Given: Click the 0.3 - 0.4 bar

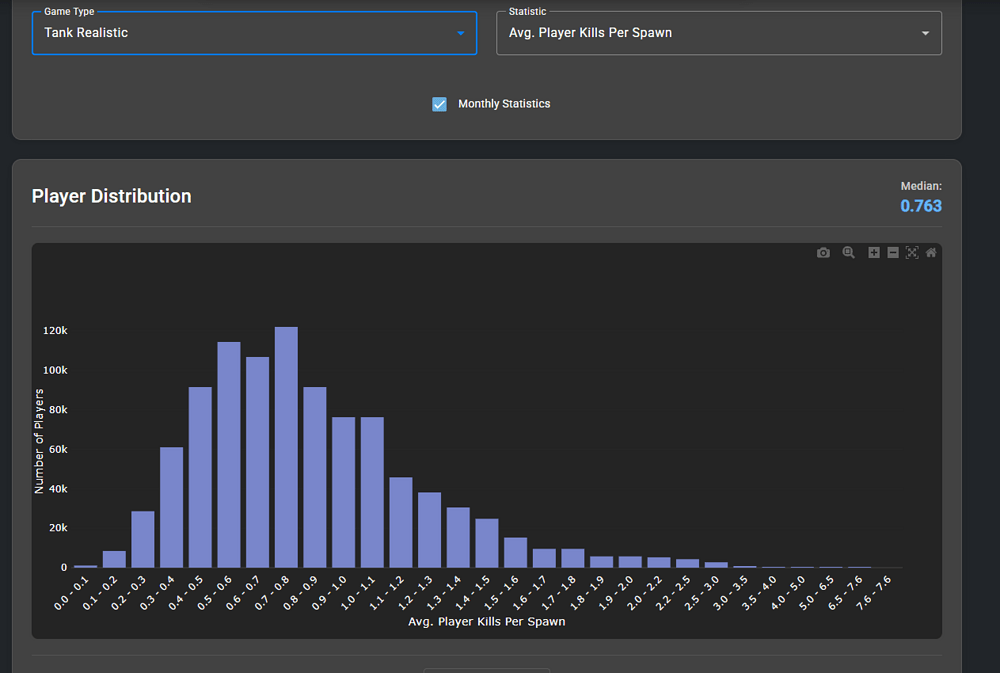Looking at the screenshot, I should (172, 507).
